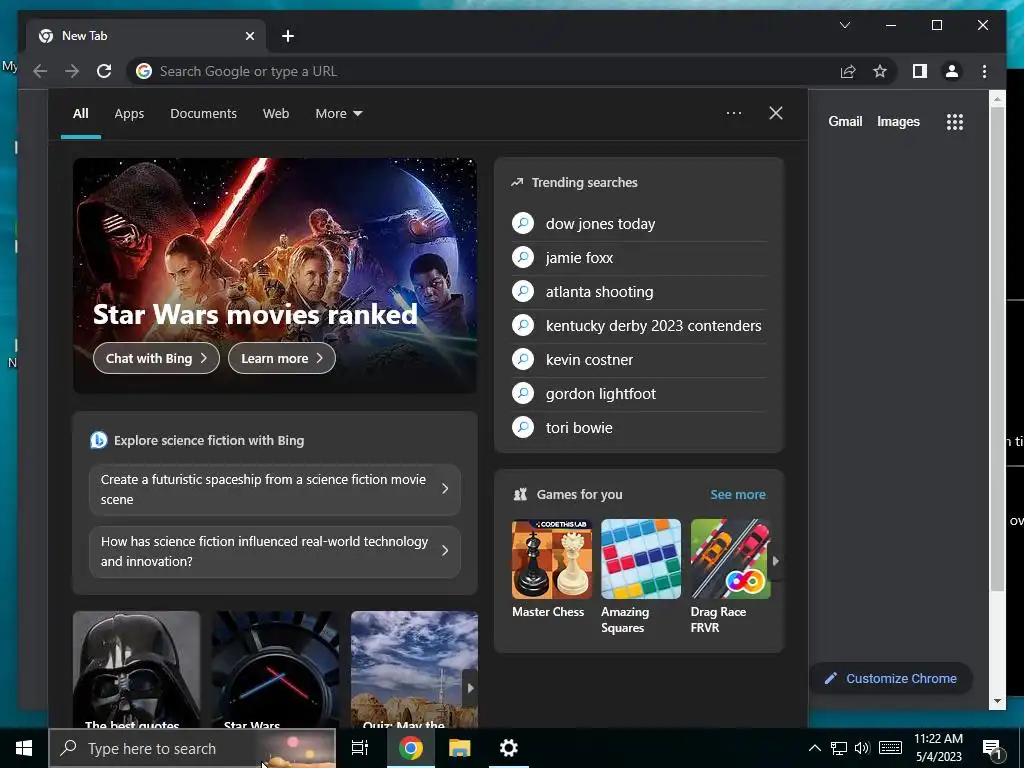The width and height of the screenshot is (1024, 768).
Task: Open 'Create a futuristic spaceship' suggestion
Action: pyautogui.click(x=275, y=489)
